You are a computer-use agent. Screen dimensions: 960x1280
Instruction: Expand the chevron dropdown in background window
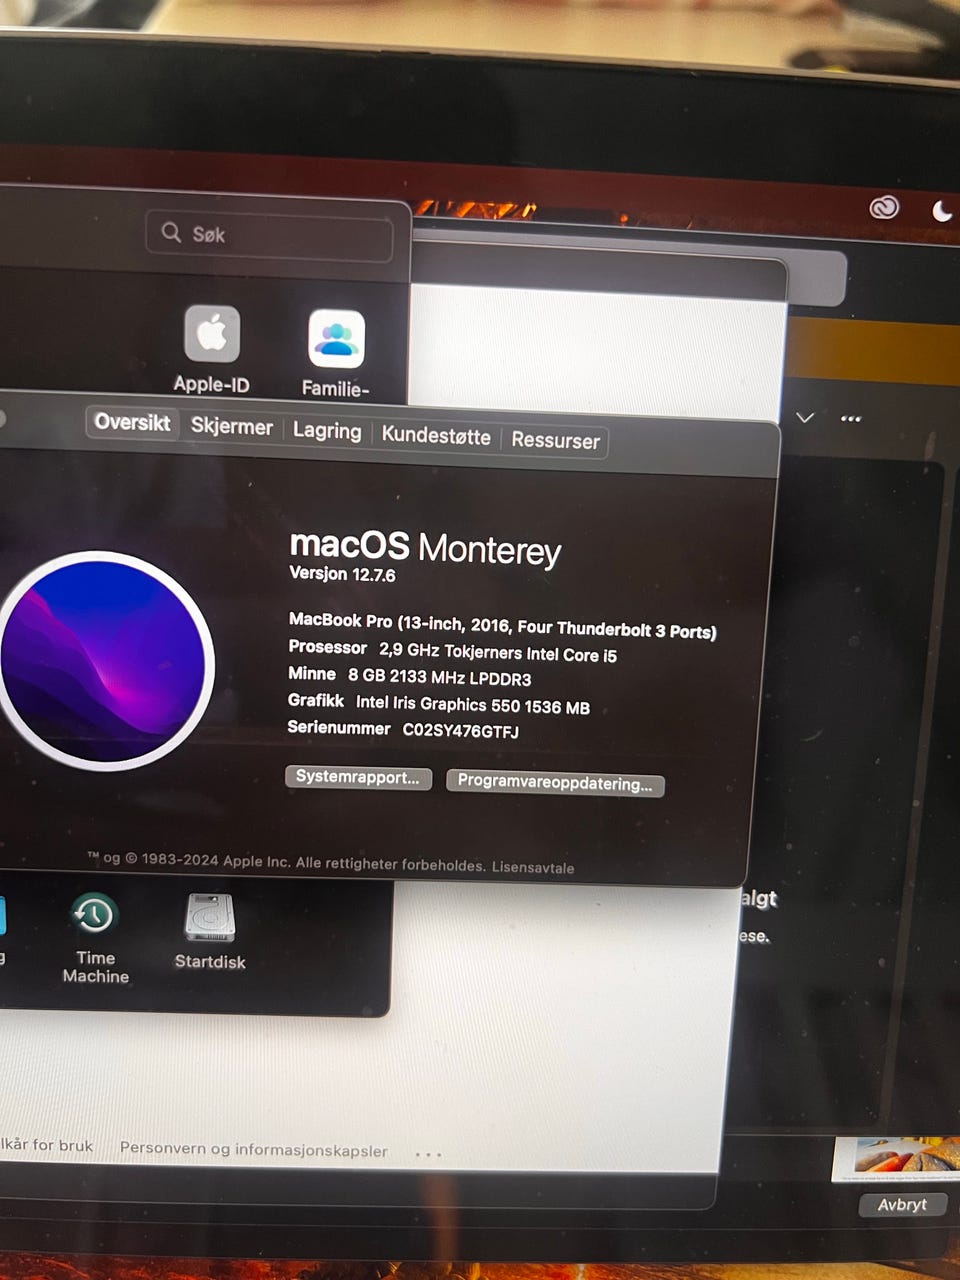point(805,417)
